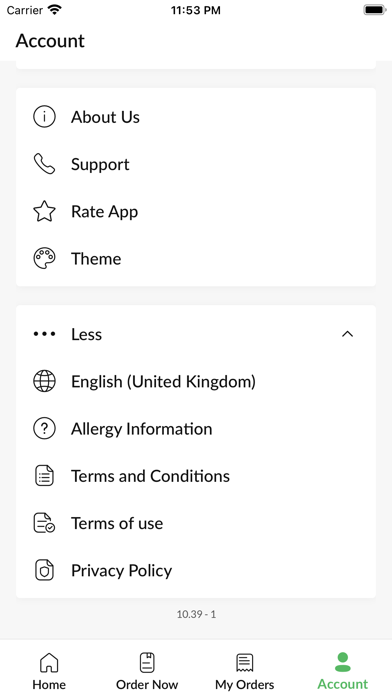Screen dimensions: 392x696
Task: Tap the Allergy Information question mark icon
Action: 44,429
